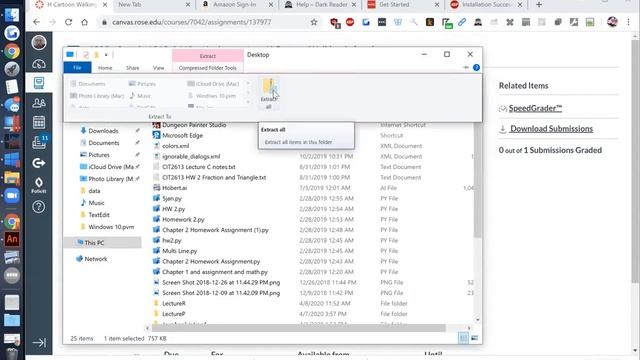Open SpeedGrader link in Canvas

click(535, 108)
